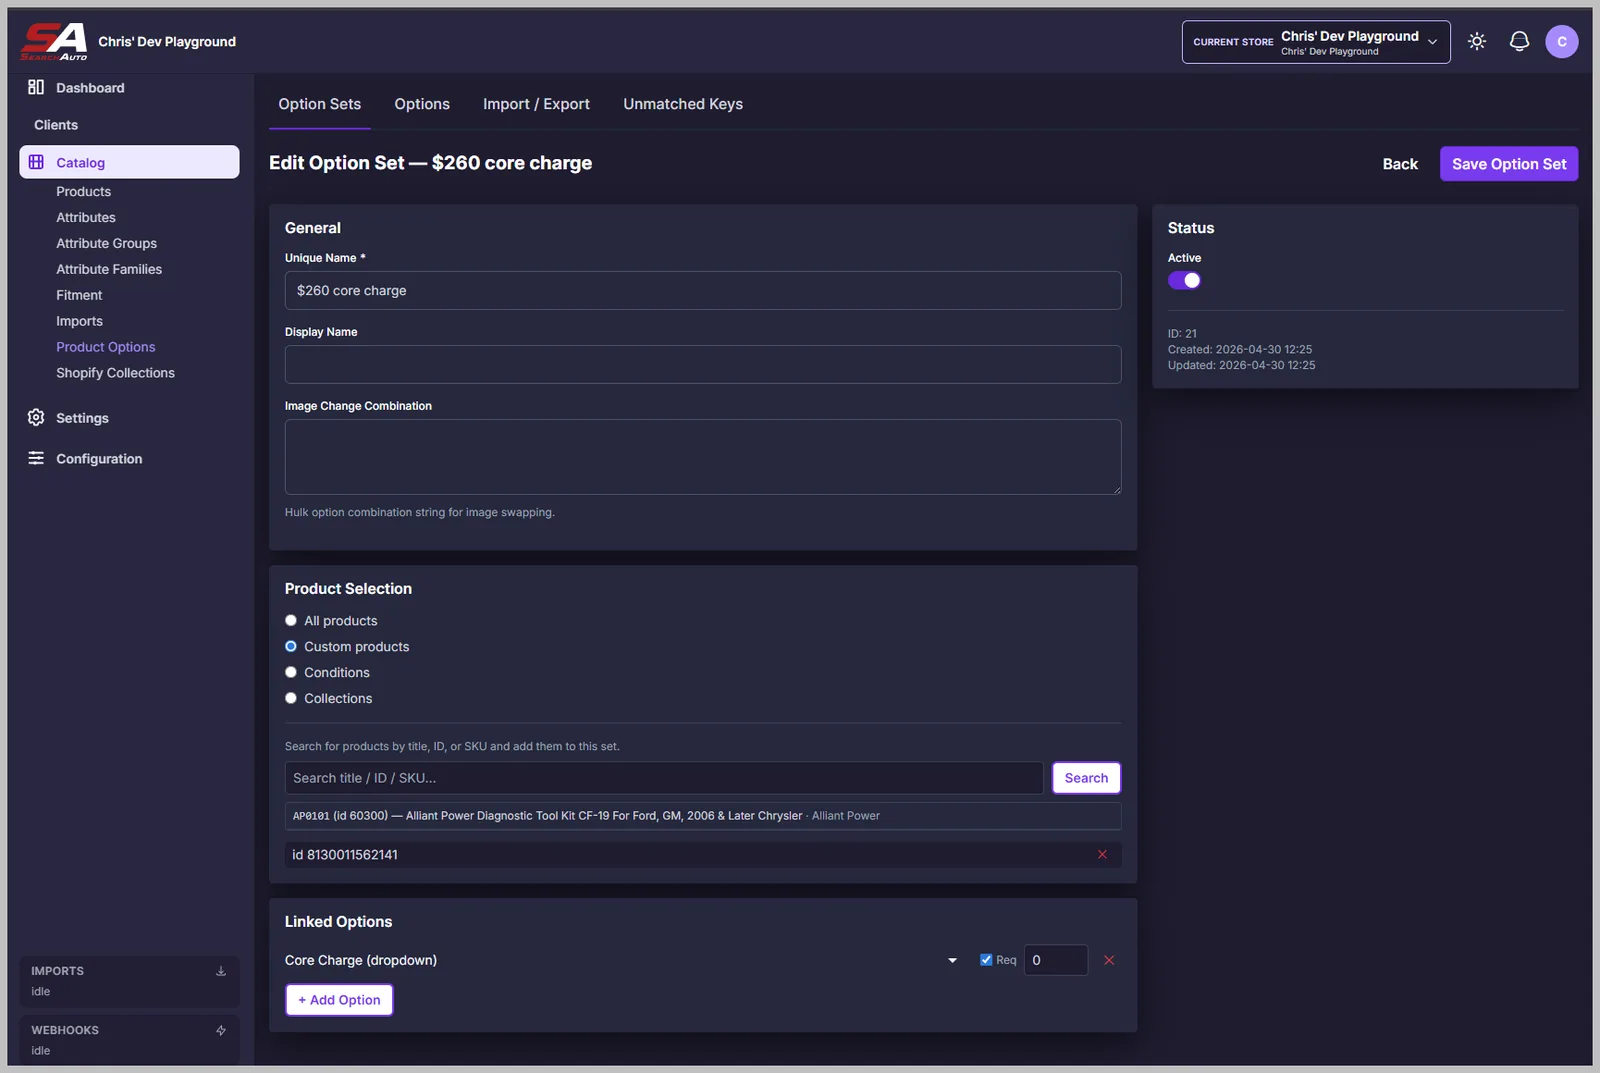Switch to the Option Sets tab
The image size is (1600, 1073).
coord(320,104)
